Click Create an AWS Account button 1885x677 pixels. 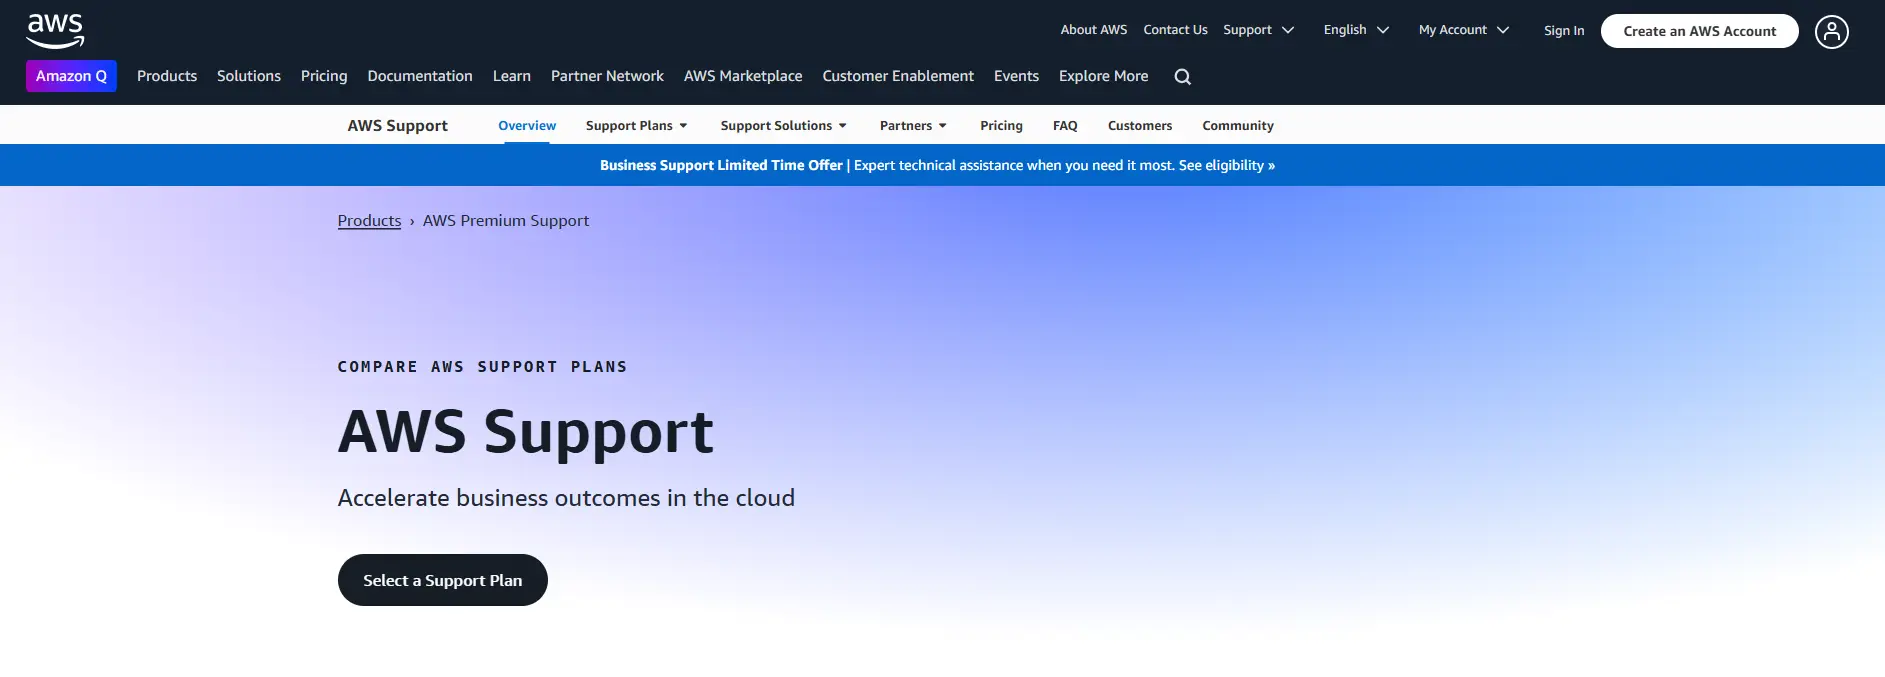click(1699, 31)
